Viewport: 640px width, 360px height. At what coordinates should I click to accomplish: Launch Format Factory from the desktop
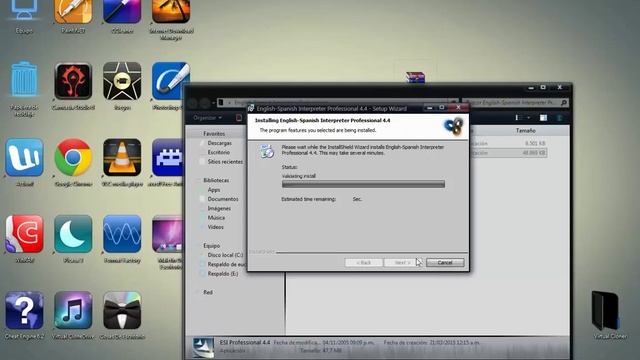(x=122, y=234)
